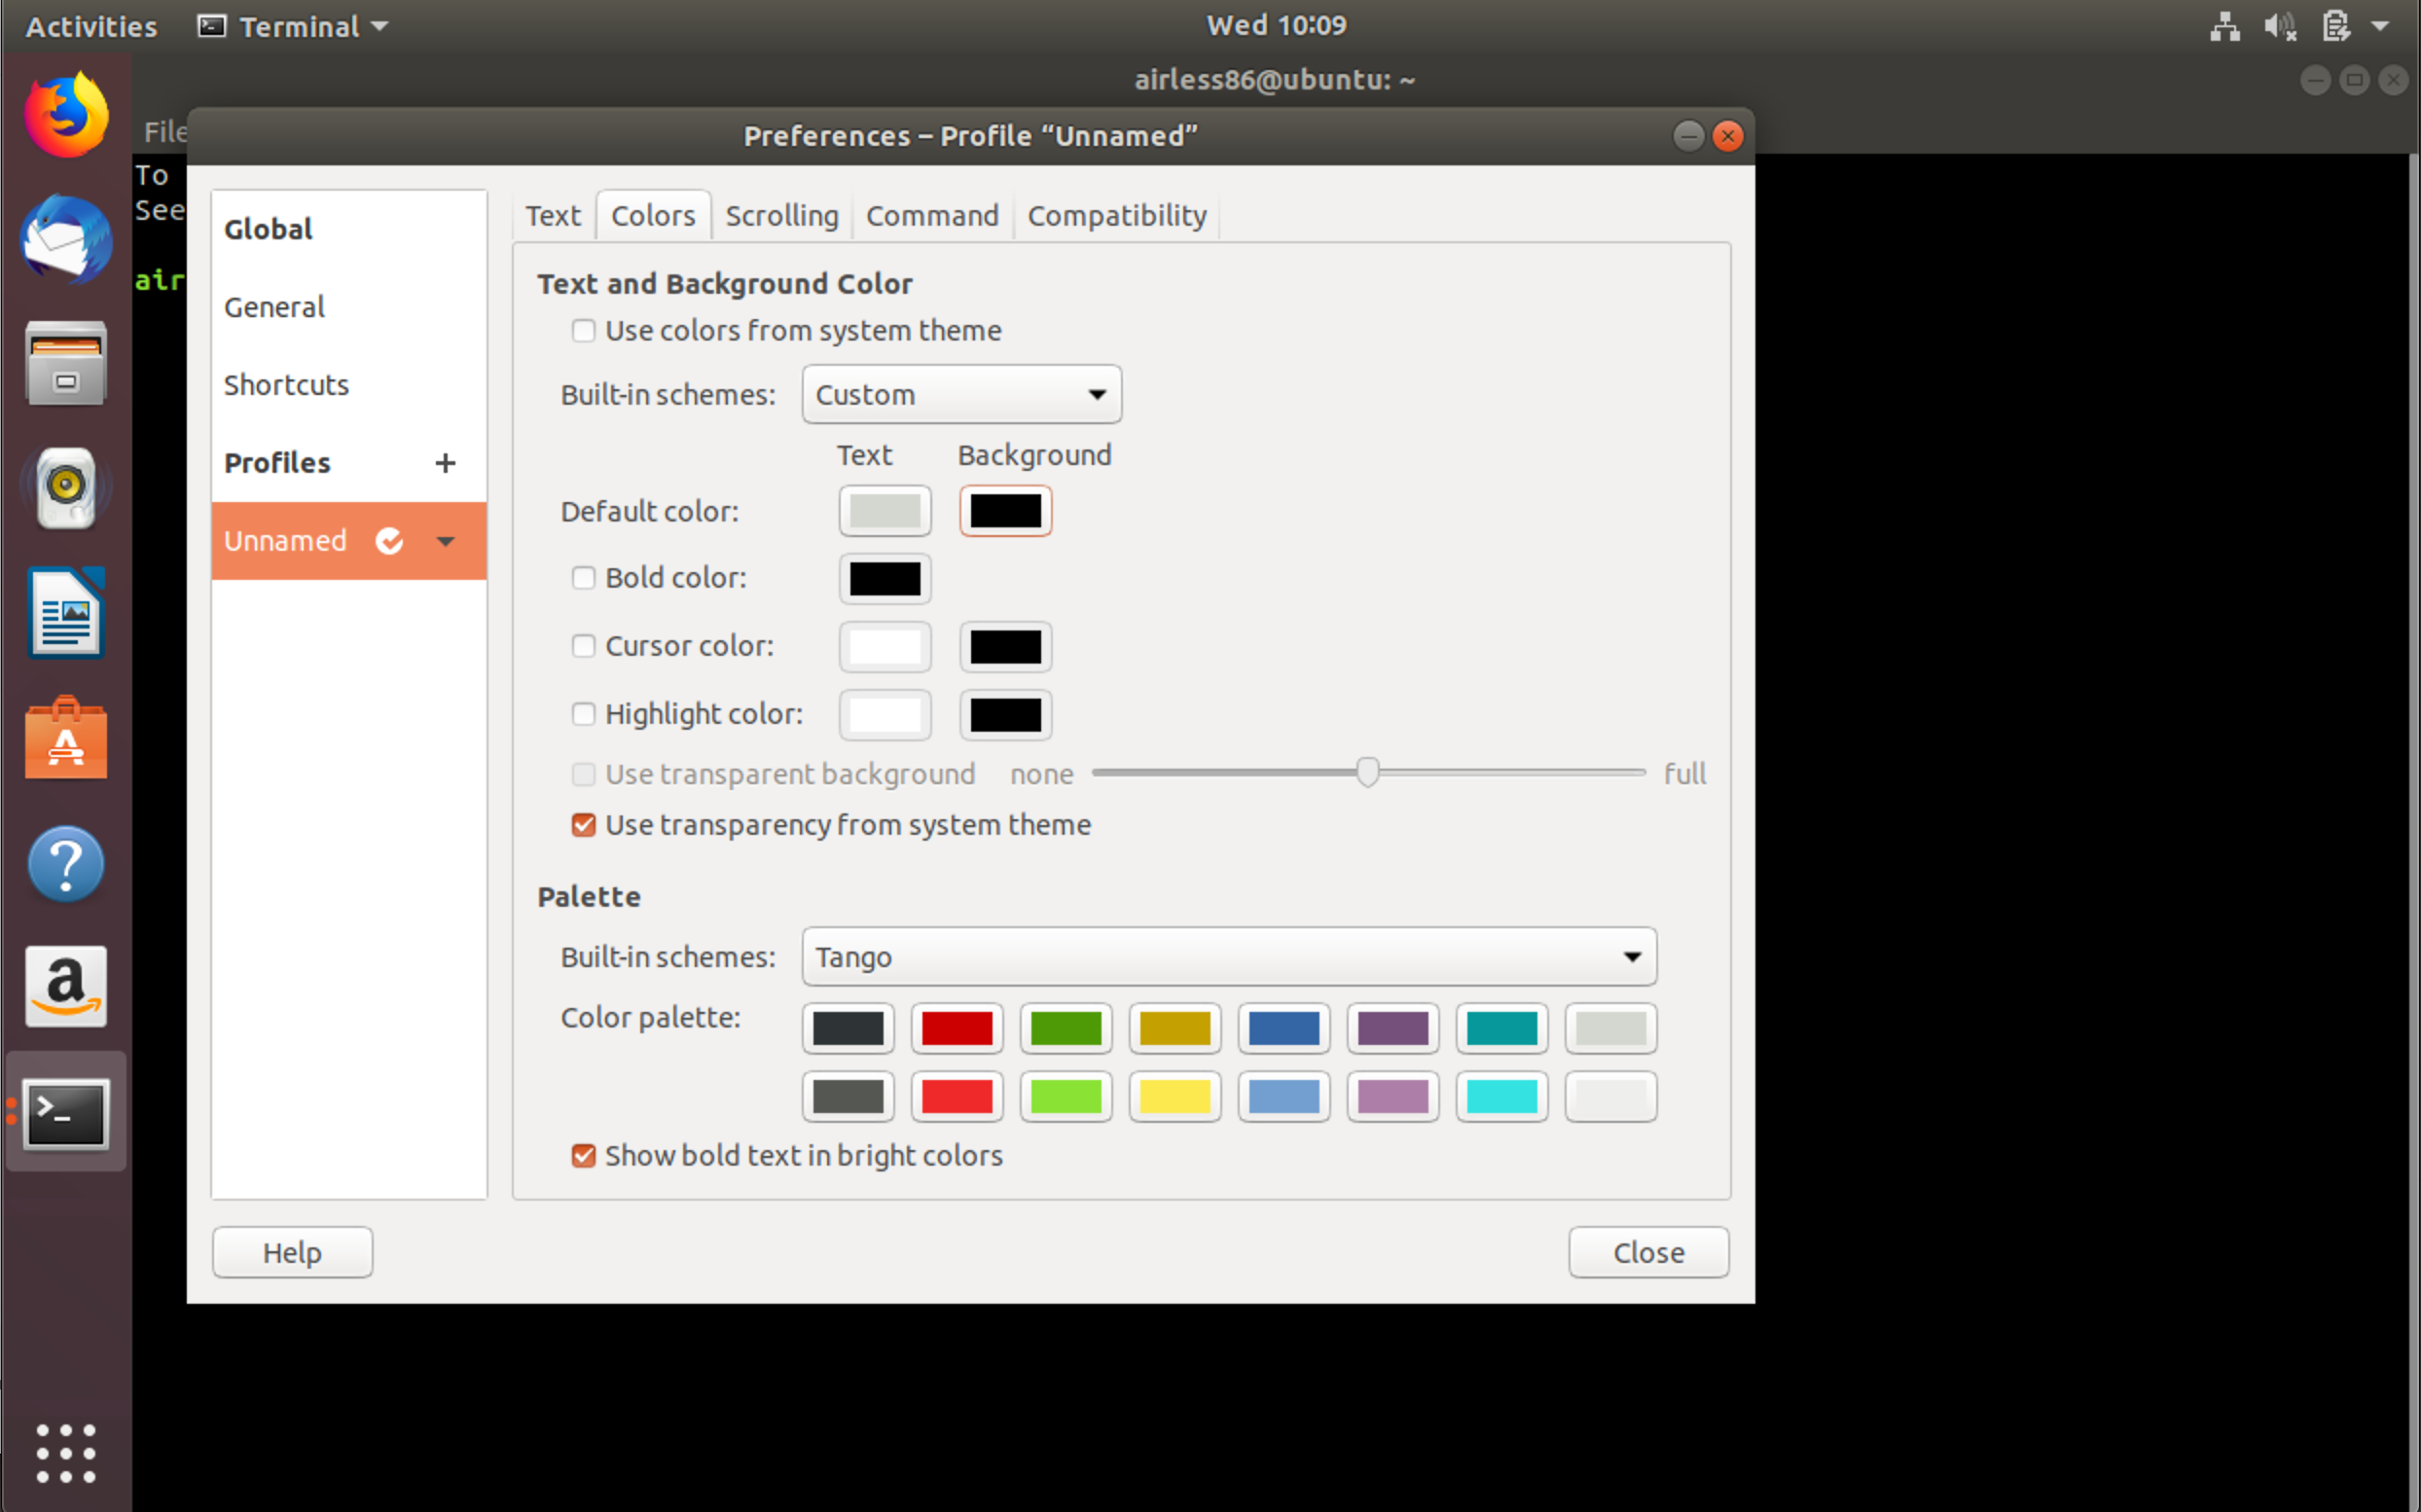Click the volume icon in top bar
Screen dimensions: 2421x1512
pos(2279,26)
